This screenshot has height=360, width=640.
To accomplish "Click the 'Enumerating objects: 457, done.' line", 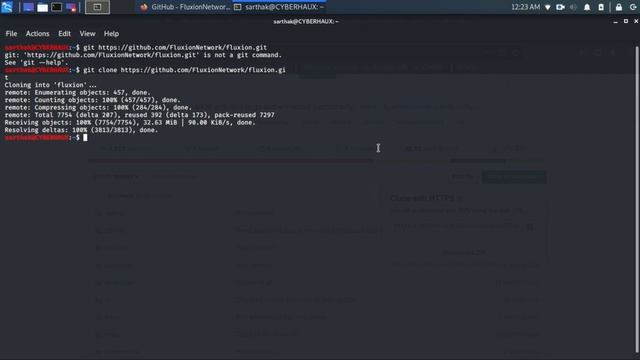I will [78, 93].
